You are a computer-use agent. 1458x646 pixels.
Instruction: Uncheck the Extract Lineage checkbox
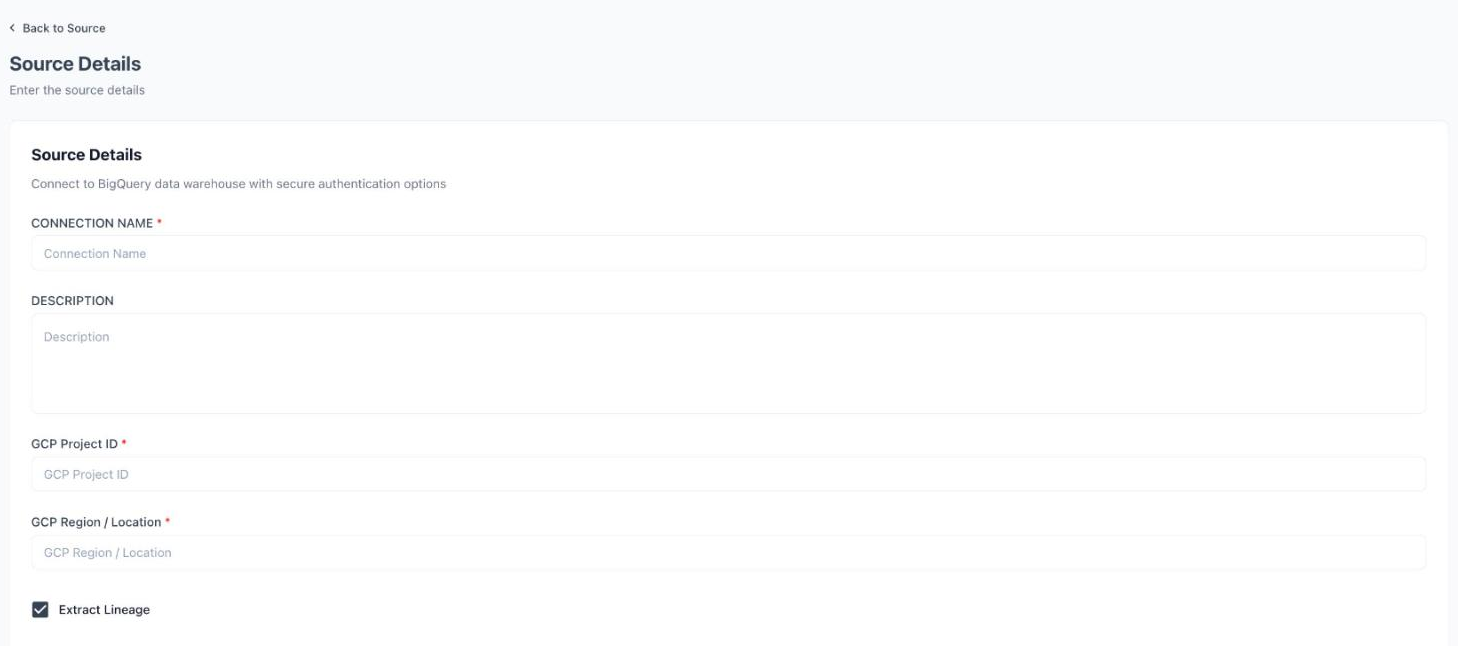(x=40, y=610)
